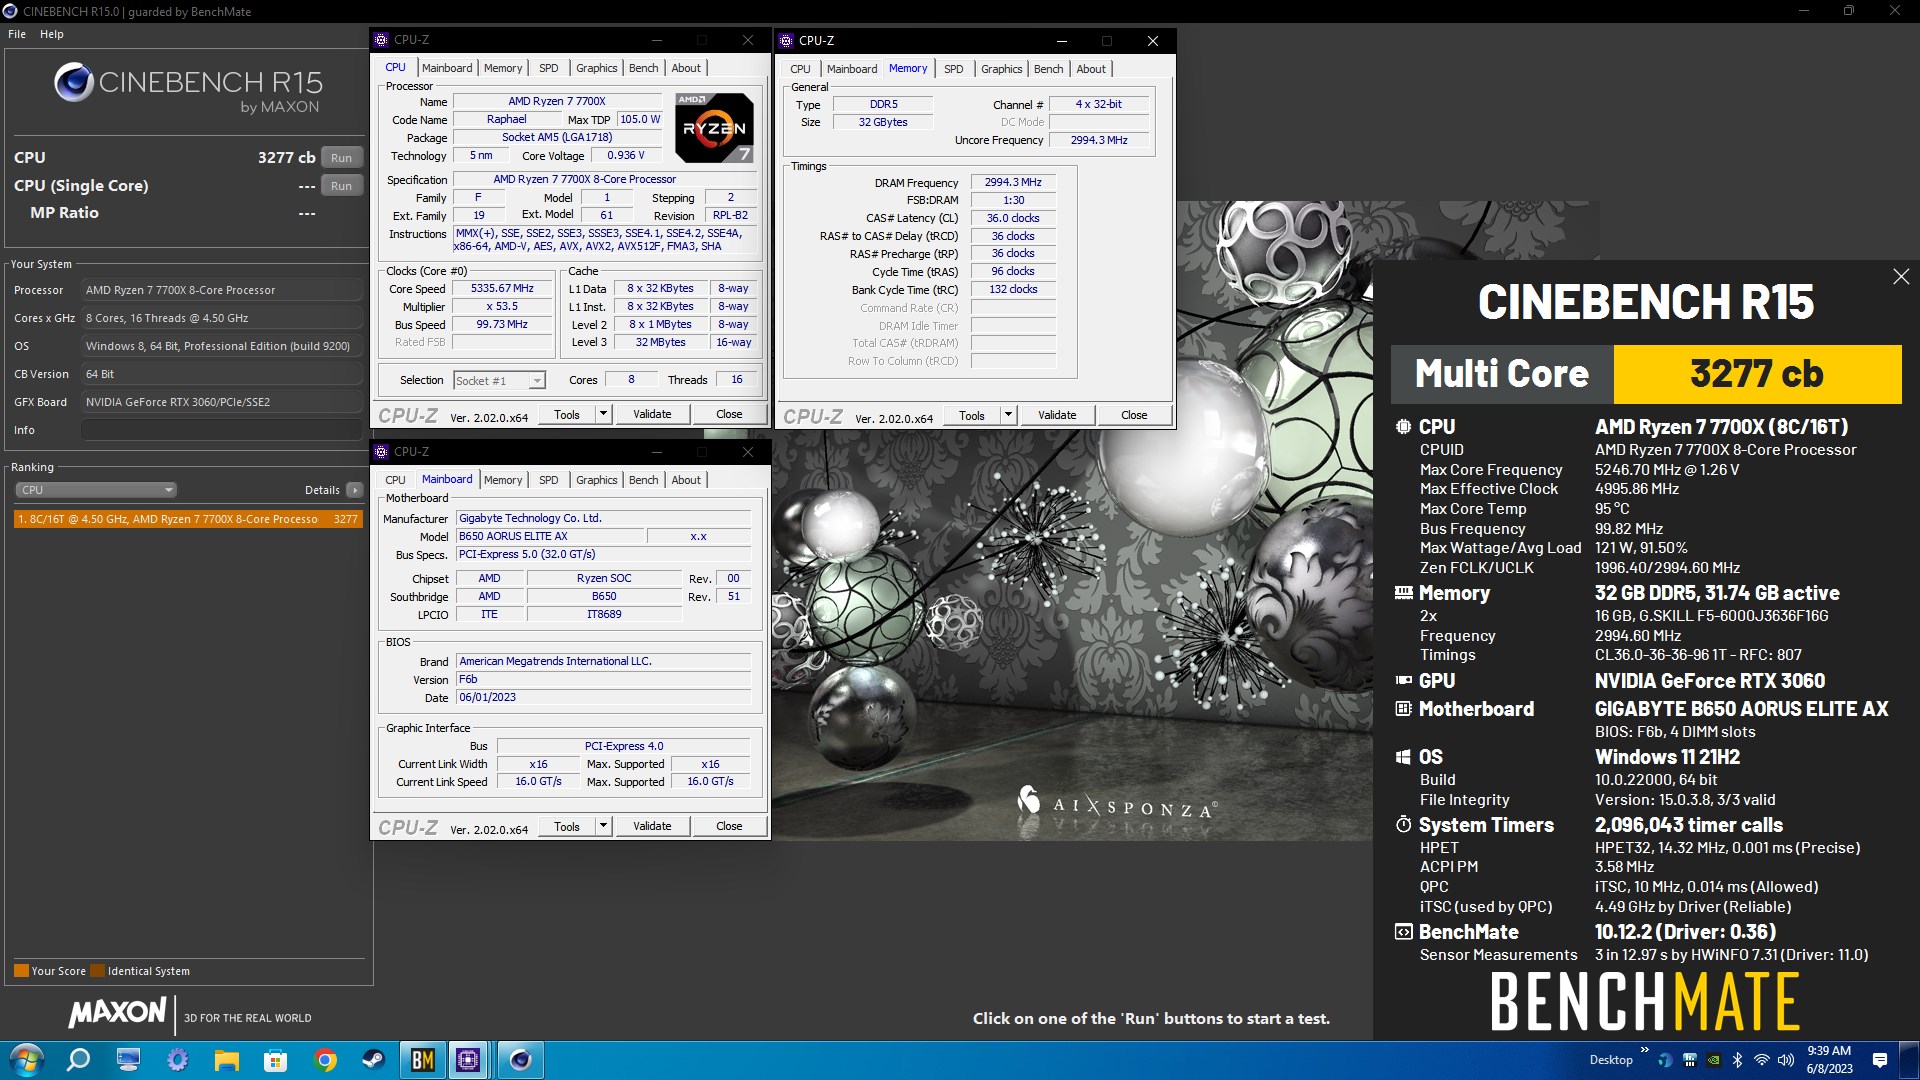This screenshot has width=1920, height=1080.
Task: Select ranking entry 8C/16T @ 4.50 GHz
Action: (187, 519)
